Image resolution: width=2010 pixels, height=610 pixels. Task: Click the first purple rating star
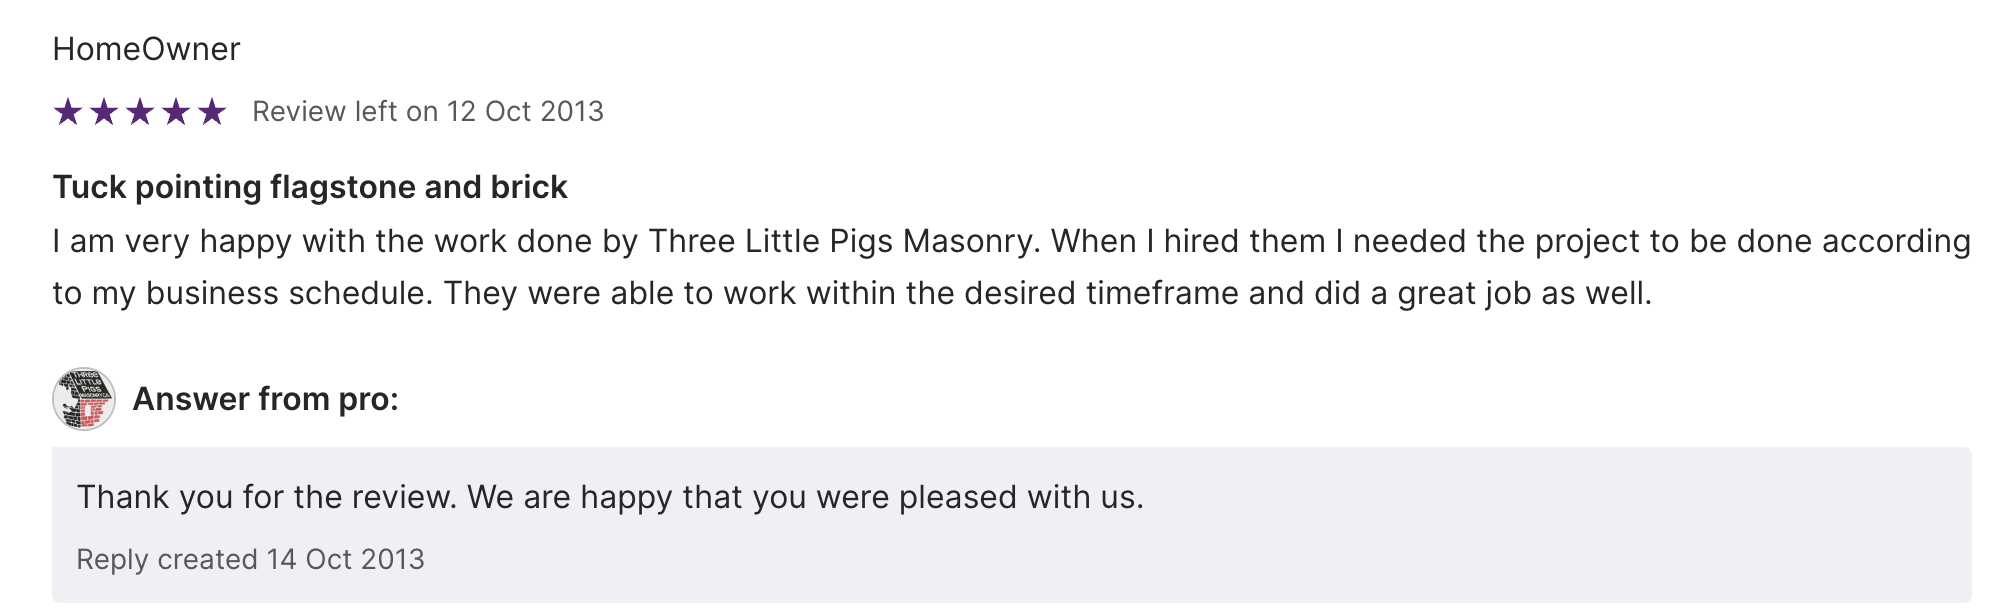68,112
